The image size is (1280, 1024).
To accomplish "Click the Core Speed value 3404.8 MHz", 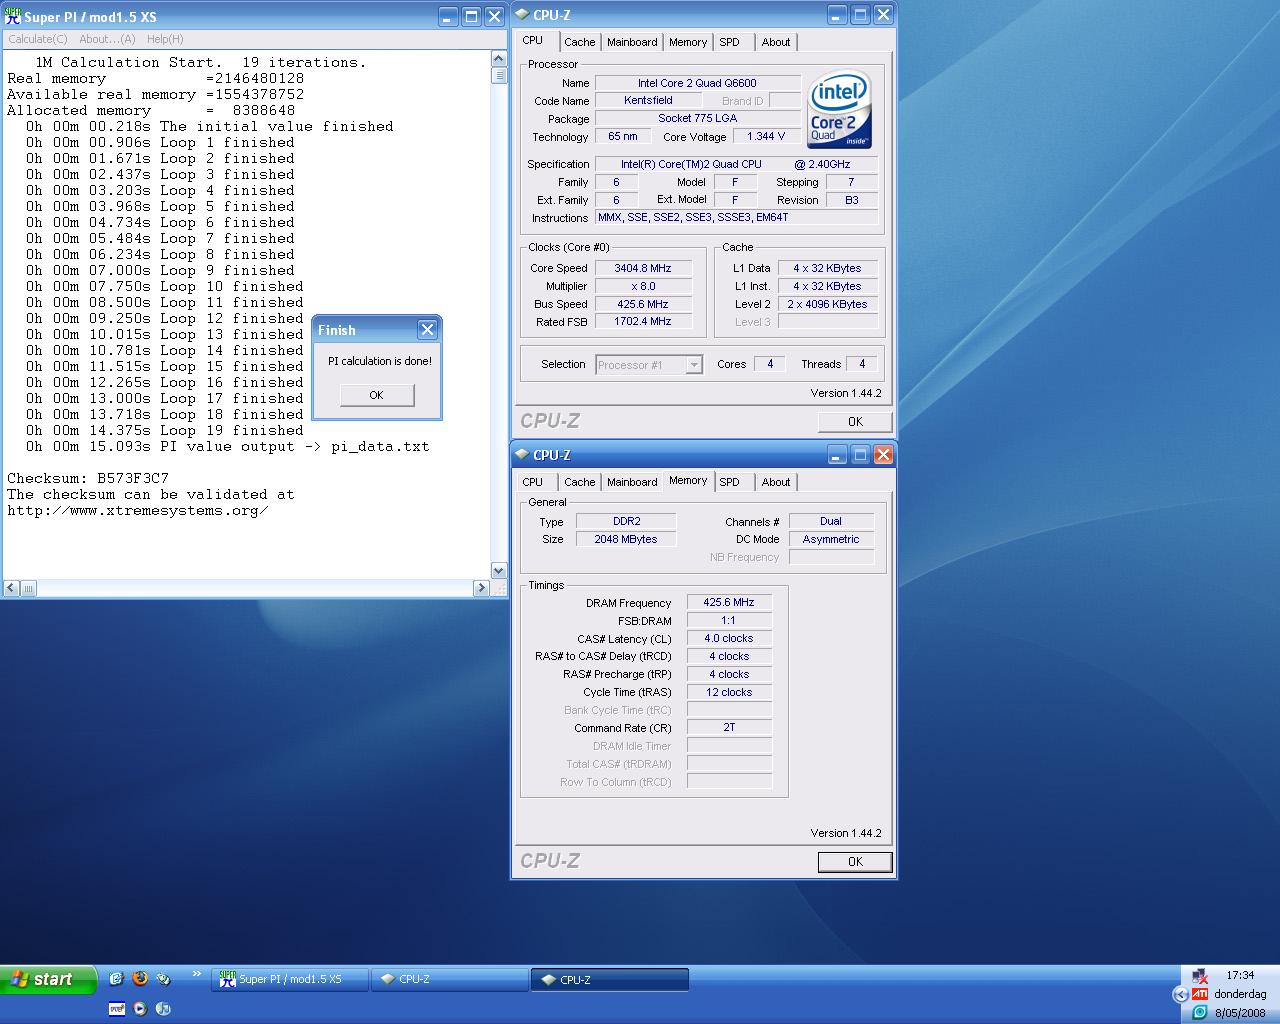I will (642, 268).
